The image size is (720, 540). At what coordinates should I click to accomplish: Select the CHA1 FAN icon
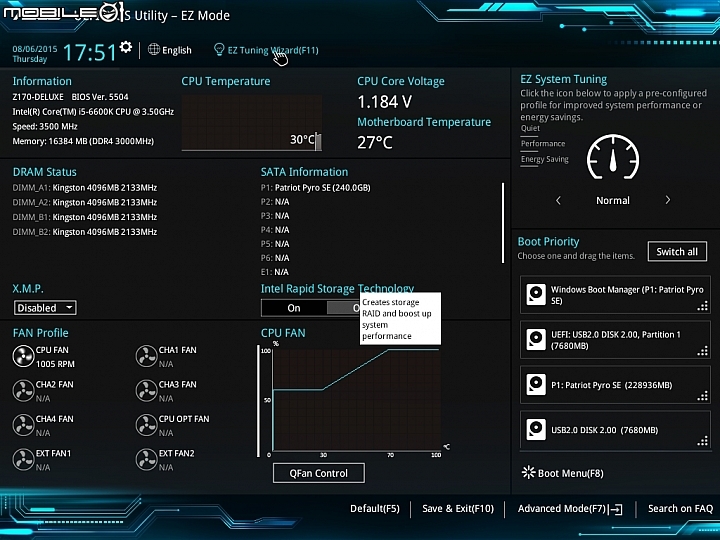click(x=146, y=356)
